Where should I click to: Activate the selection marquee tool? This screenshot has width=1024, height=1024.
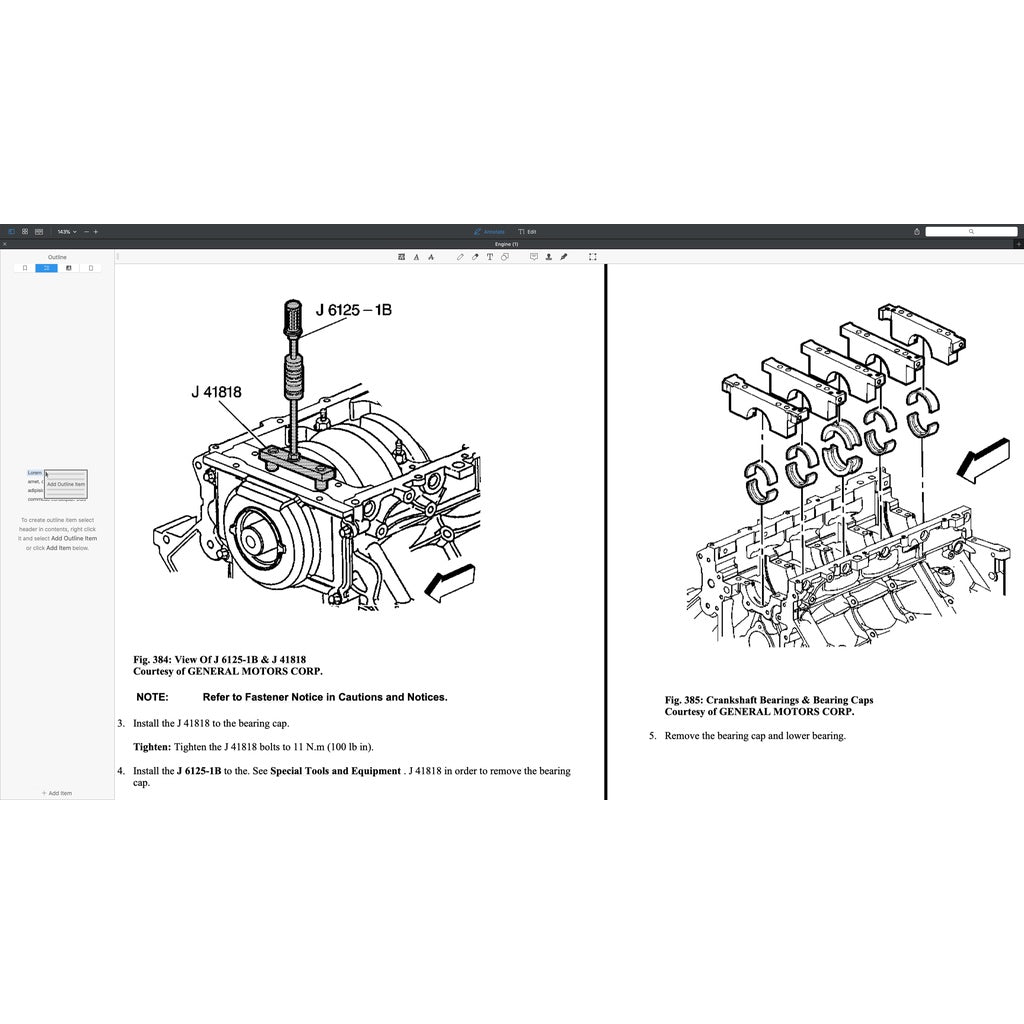592,256
